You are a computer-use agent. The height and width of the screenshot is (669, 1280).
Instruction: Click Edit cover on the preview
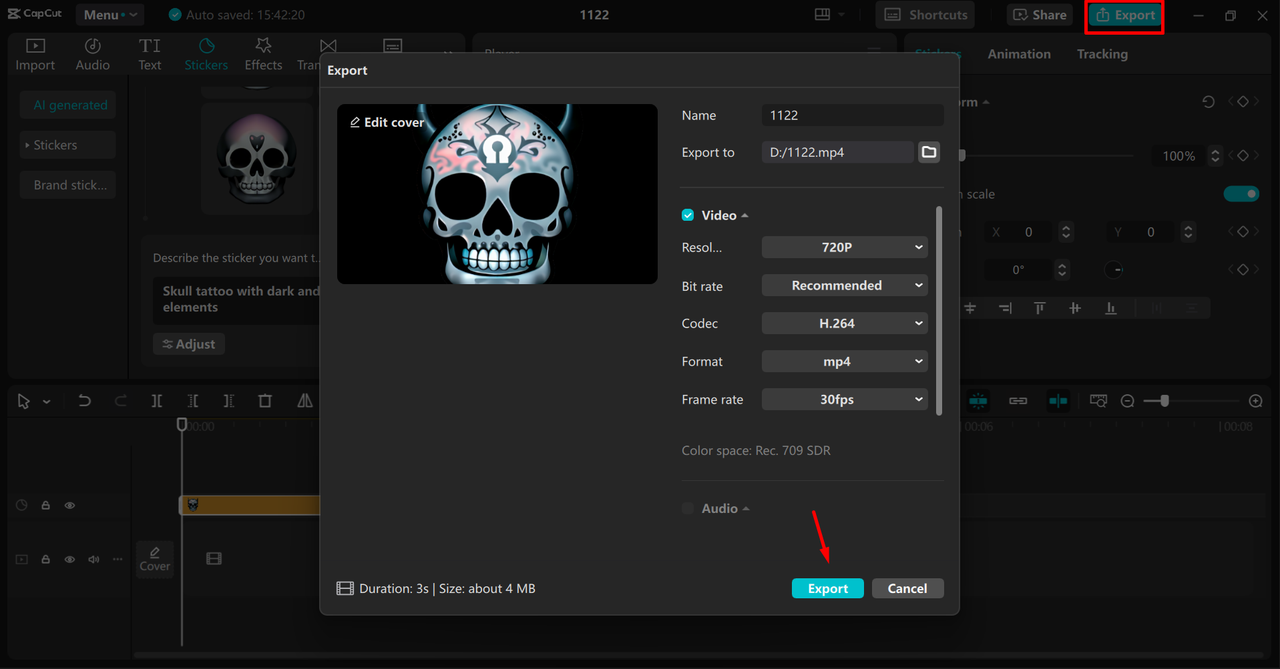tap(387, 122)
